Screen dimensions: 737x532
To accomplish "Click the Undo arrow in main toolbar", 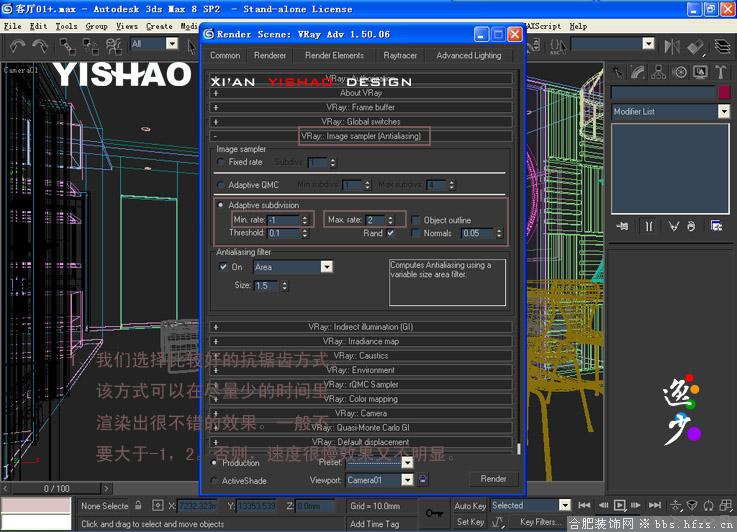I will (17, 46).
